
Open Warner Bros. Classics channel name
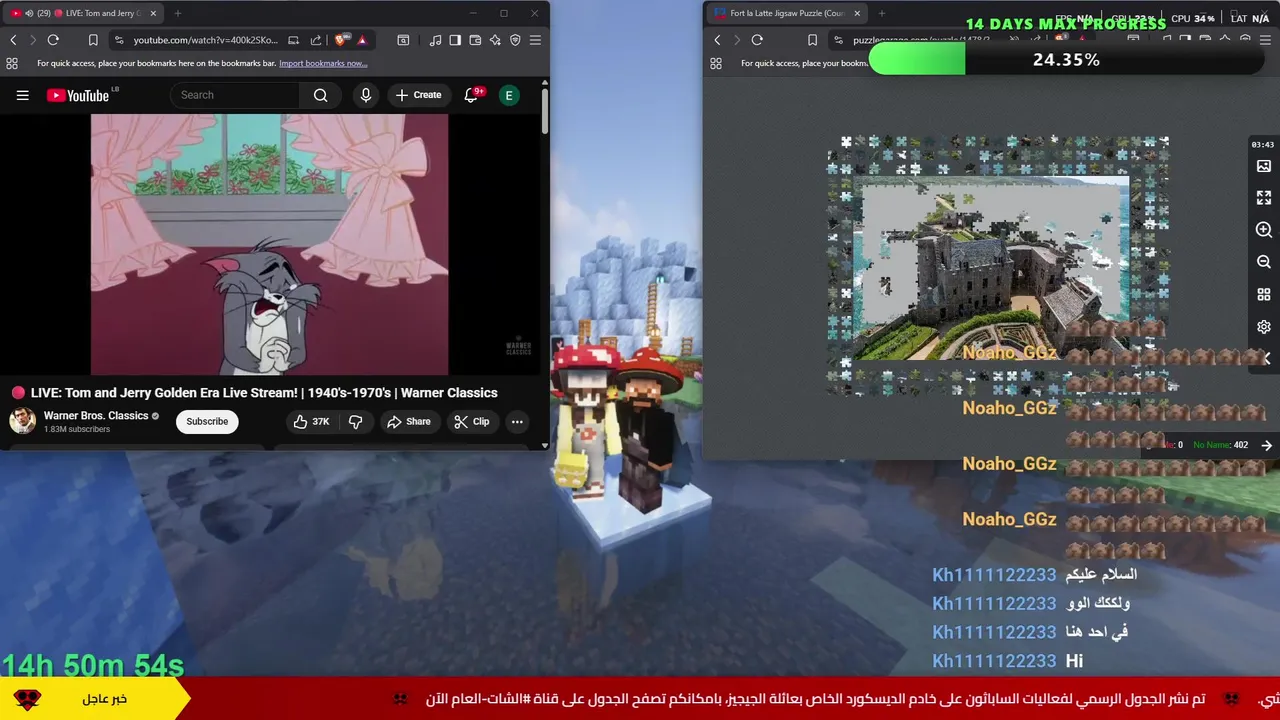(x=96, y=415)
